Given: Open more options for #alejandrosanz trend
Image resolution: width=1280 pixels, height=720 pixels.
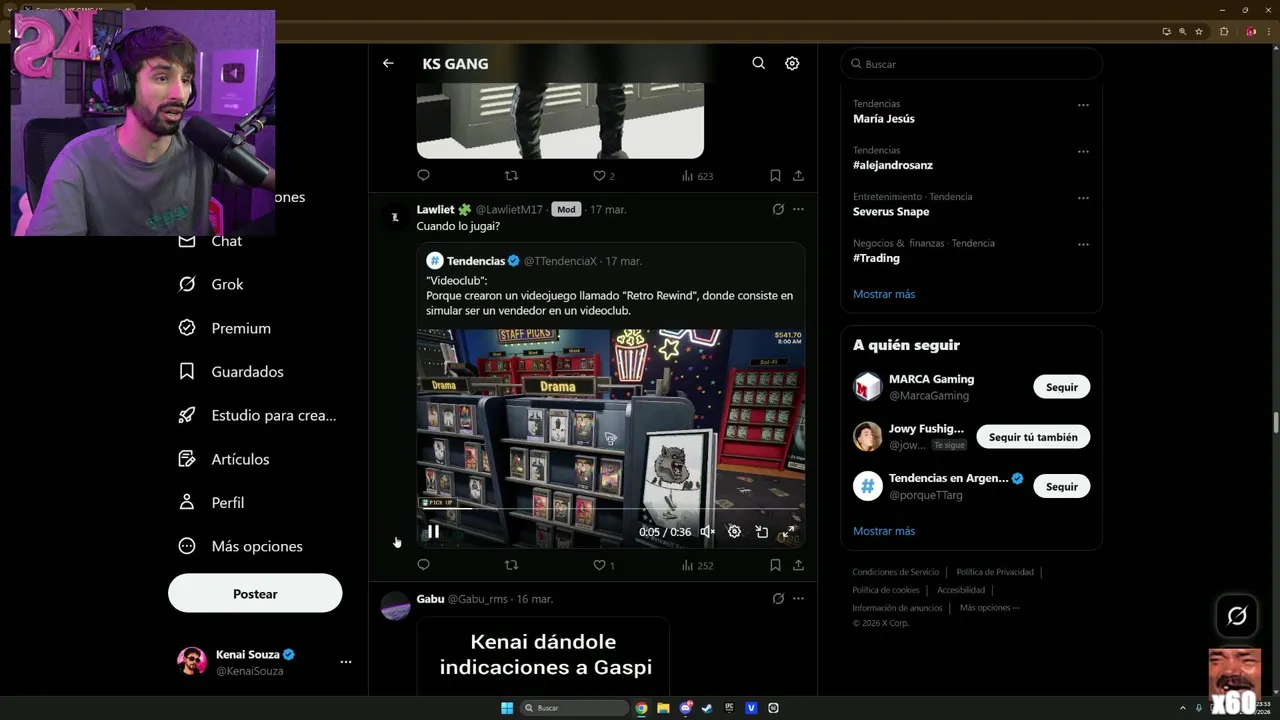Looking at the screenshot, I should click(x=1083, y=152).
